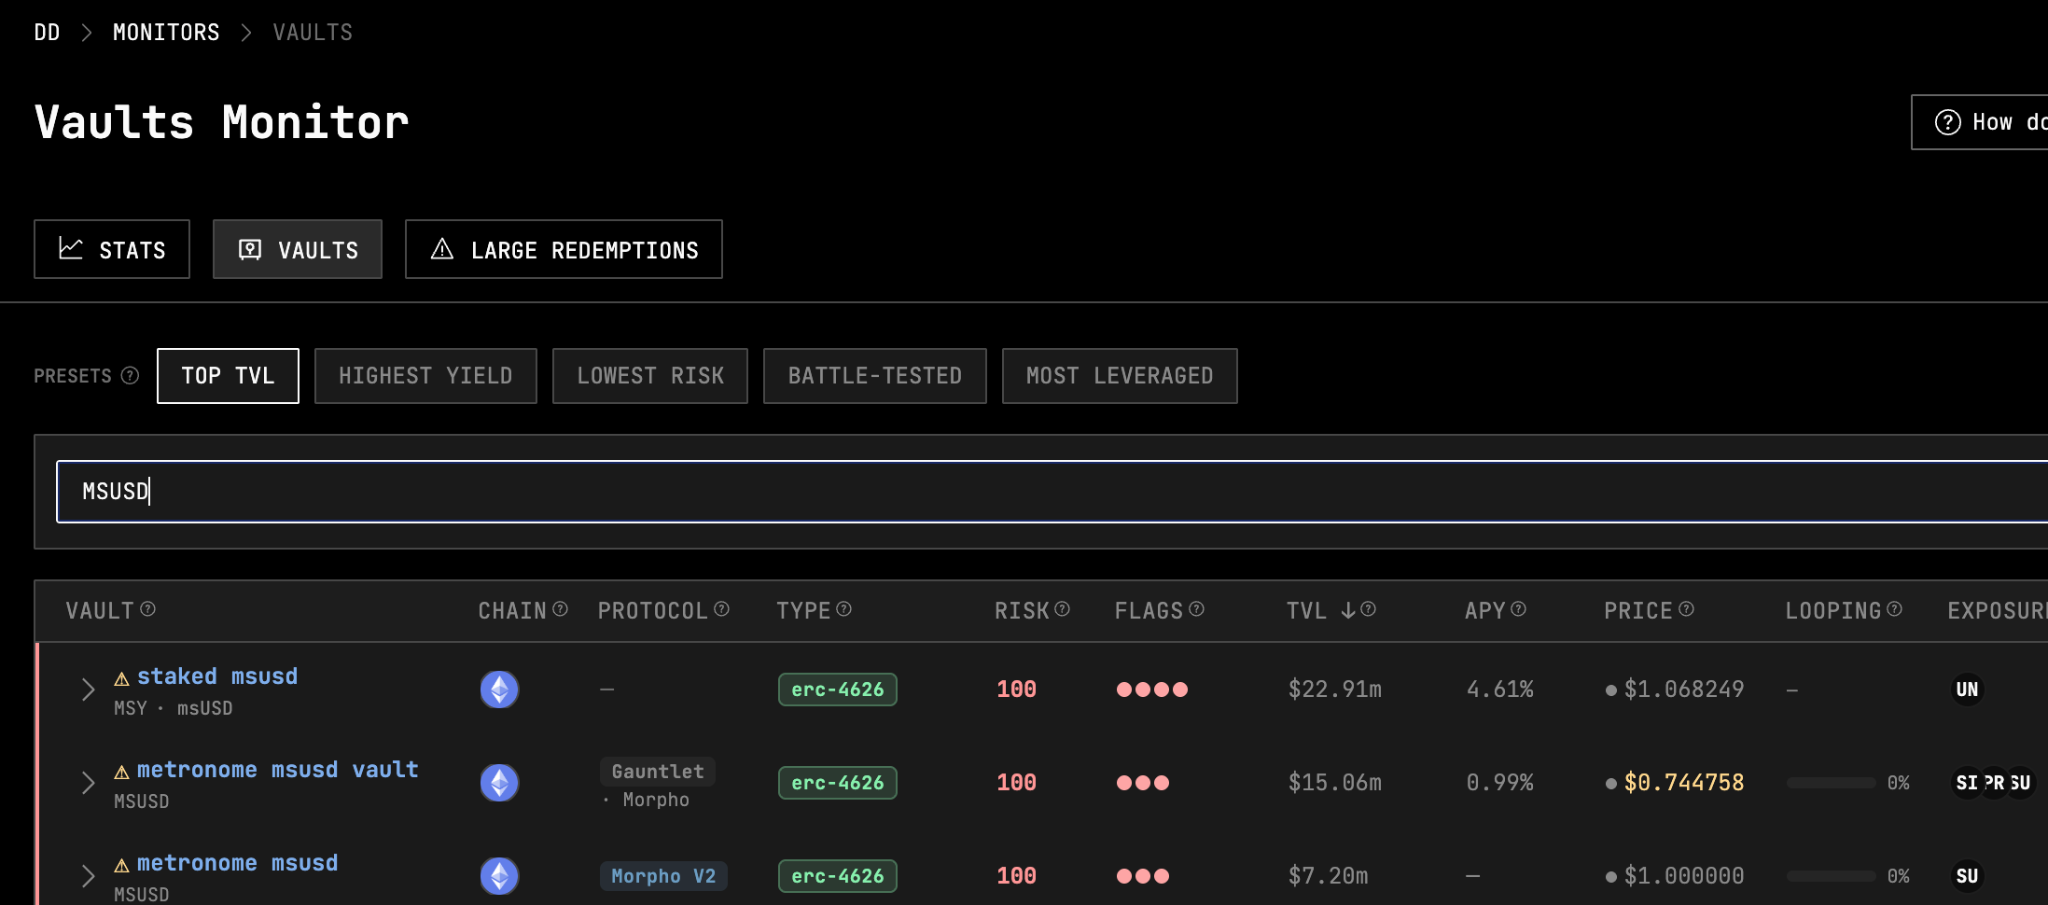Click the FLAGS column info icon
The image size is (2048, 905).
[1196, 609]
